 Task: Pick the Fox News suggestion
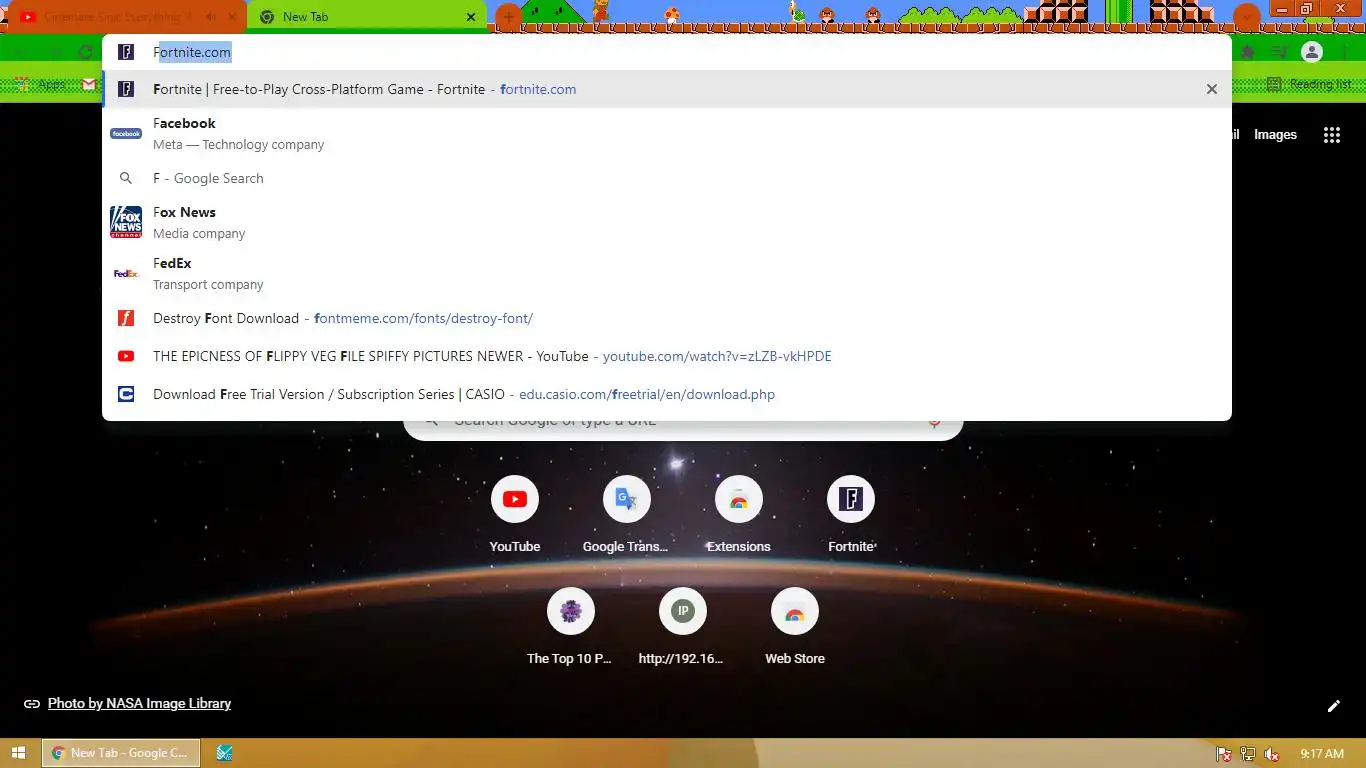[667, 222]
